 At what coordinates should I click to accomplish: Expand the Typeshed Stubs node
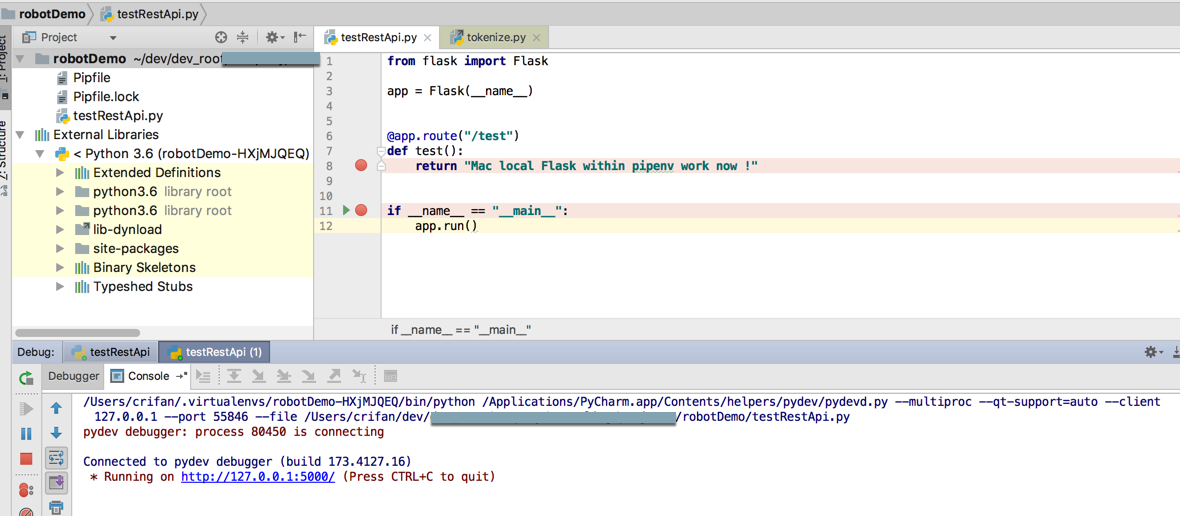(60, 287)
